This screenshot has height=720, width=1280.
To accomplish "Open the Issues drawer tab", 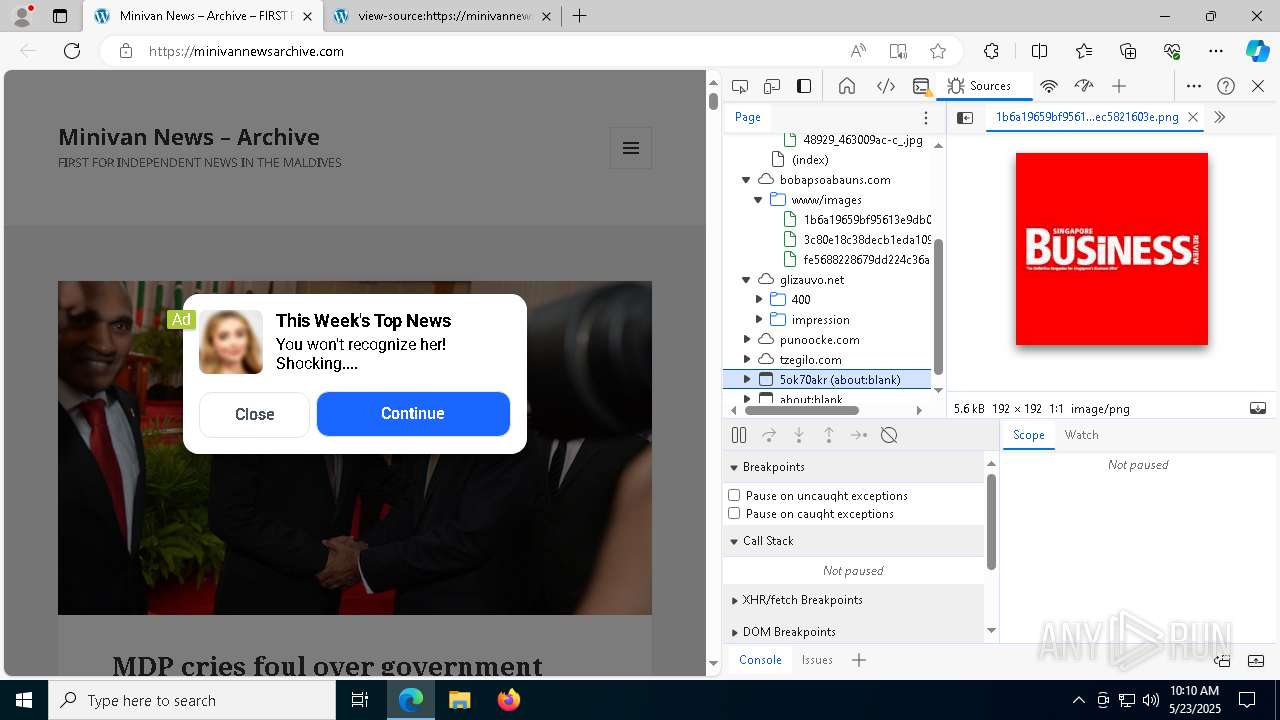I will tap(817, 660).
